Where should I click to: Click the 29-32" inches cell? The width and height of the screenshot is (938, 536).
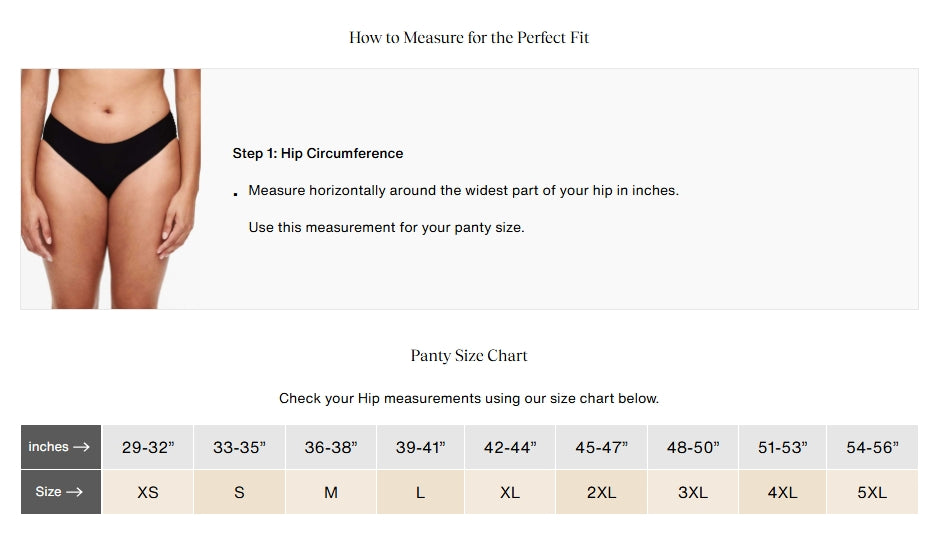tap(148, 447)
